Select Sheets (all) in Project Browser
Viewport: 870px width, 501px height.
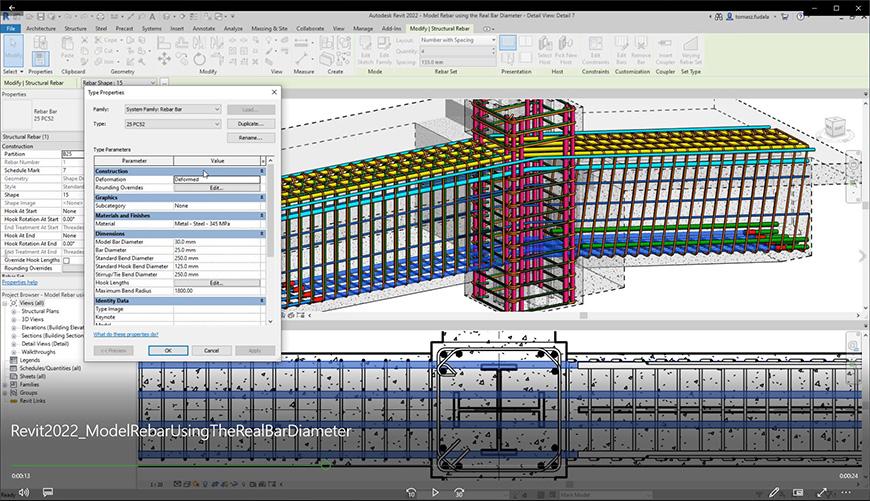coord(33,376)
